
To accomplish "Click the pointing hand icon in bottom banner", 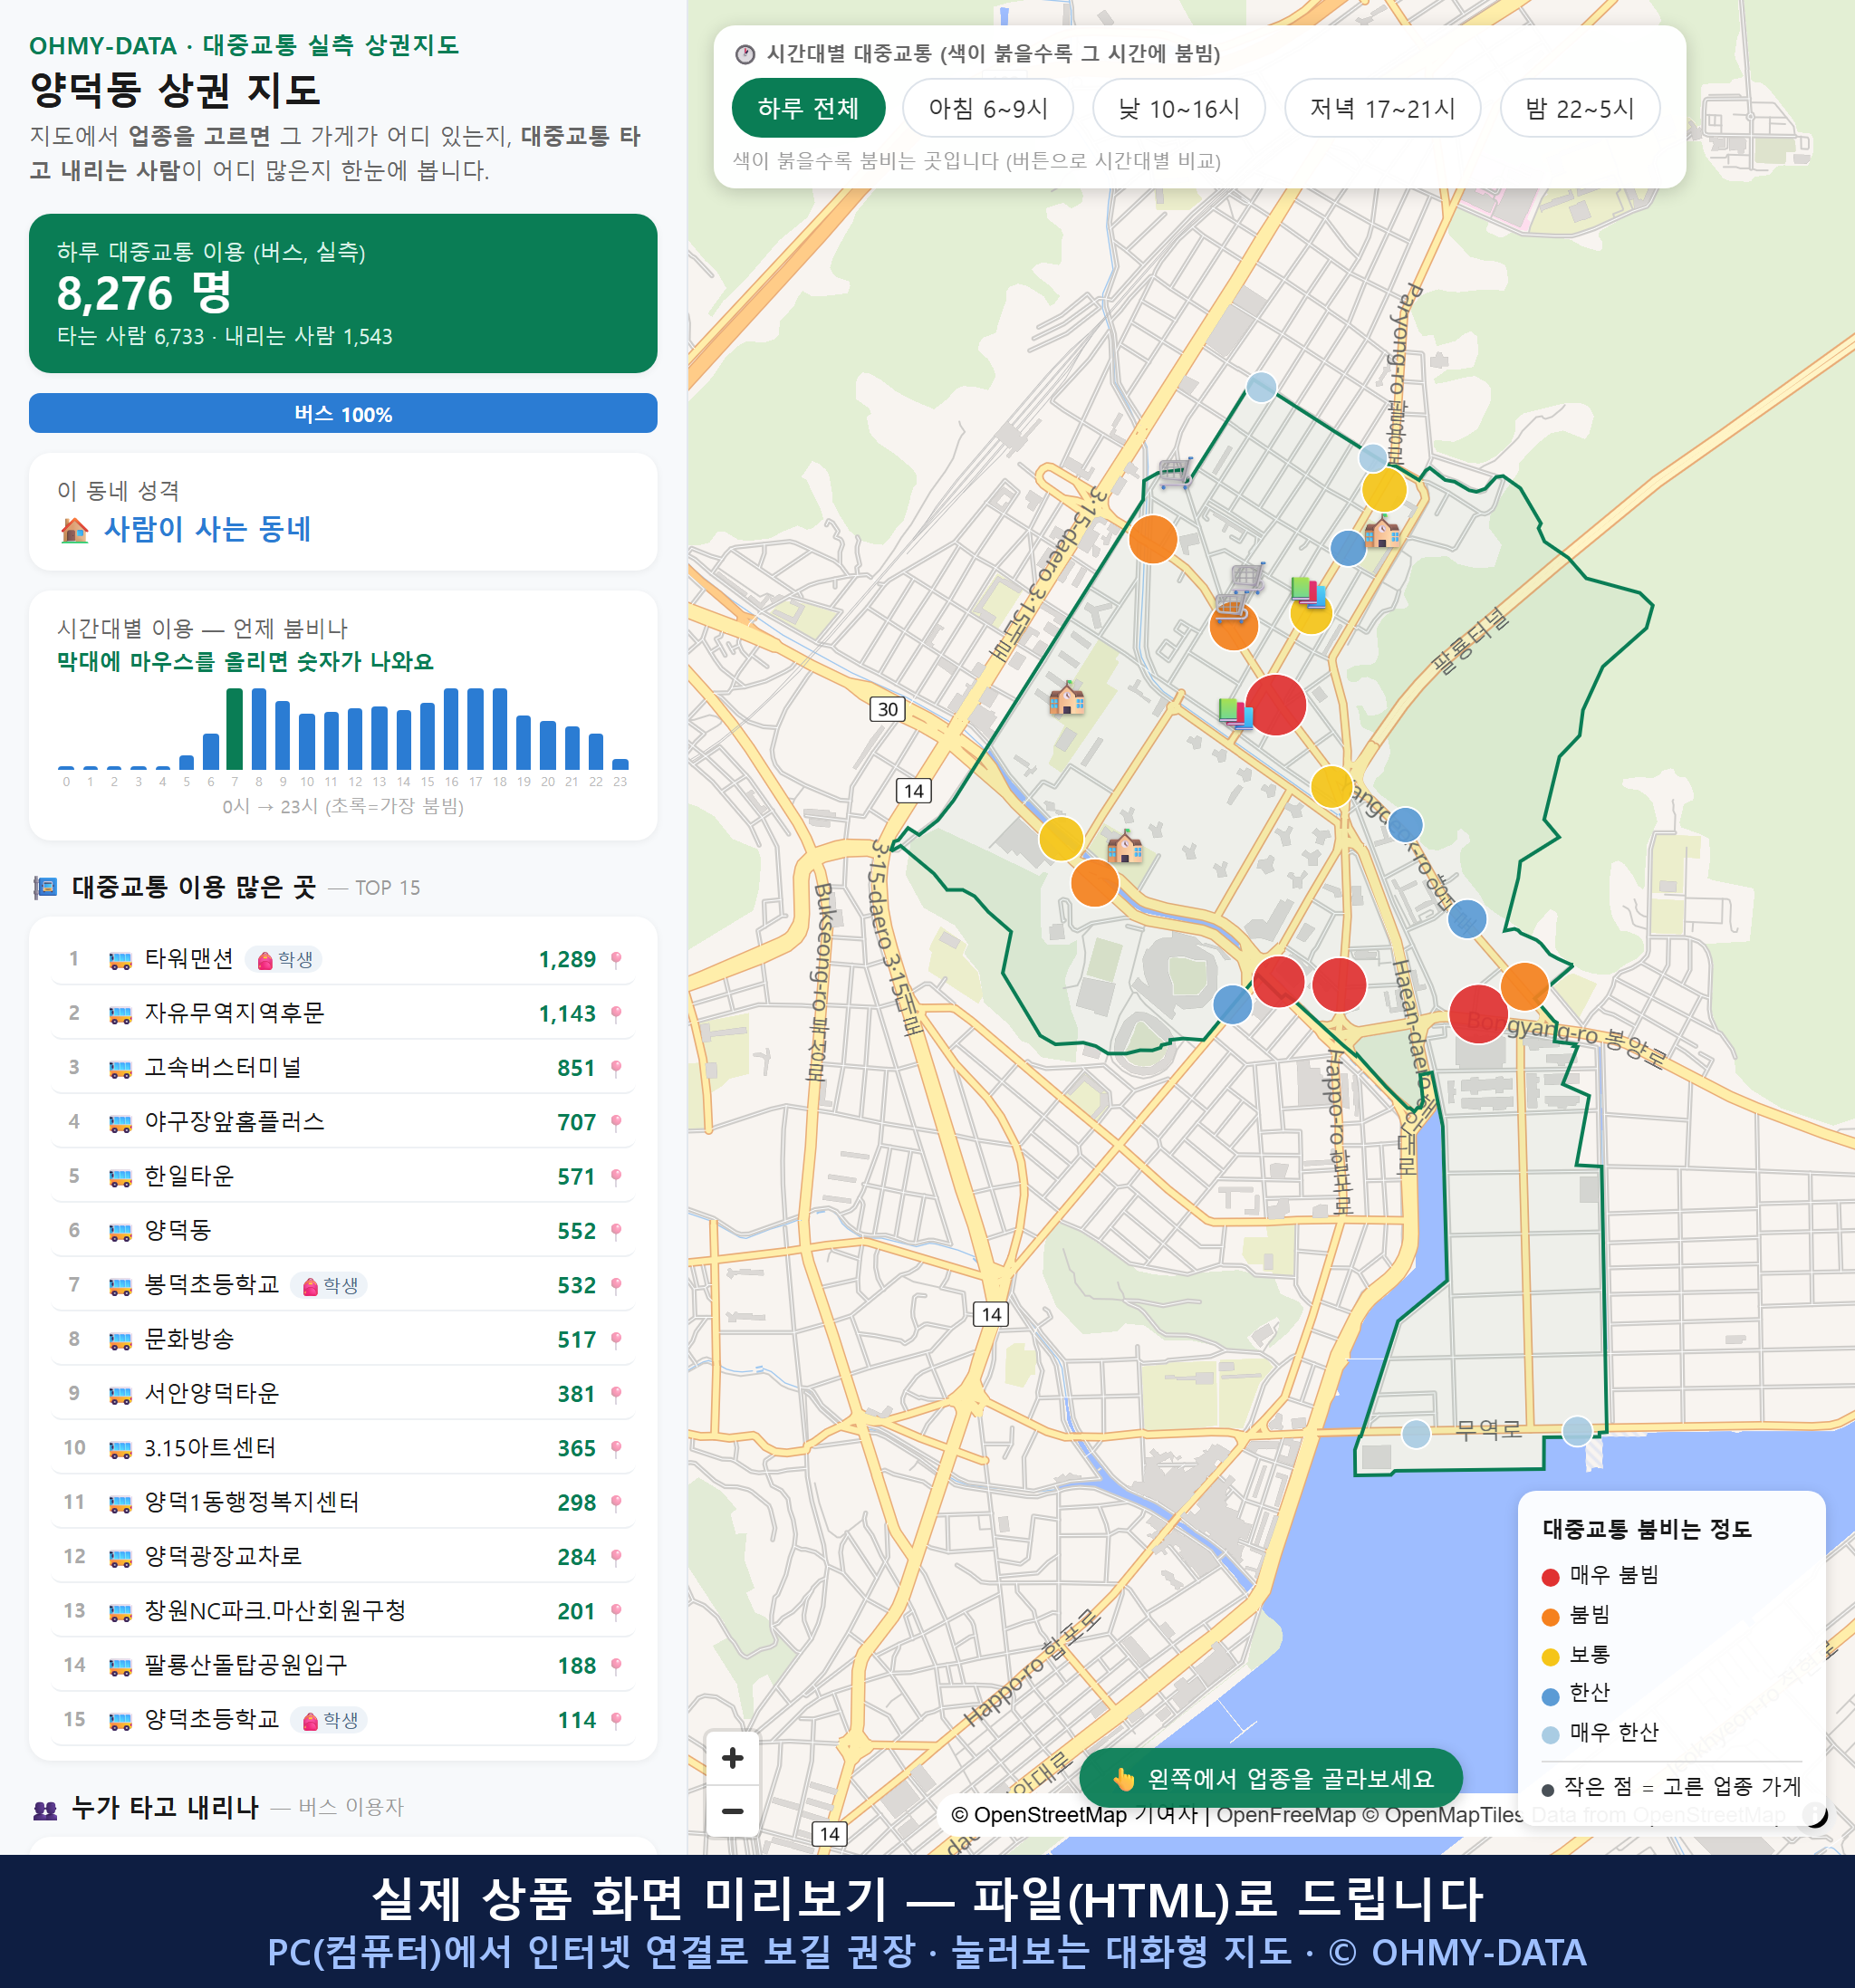I will (x=1123, y=1779).
